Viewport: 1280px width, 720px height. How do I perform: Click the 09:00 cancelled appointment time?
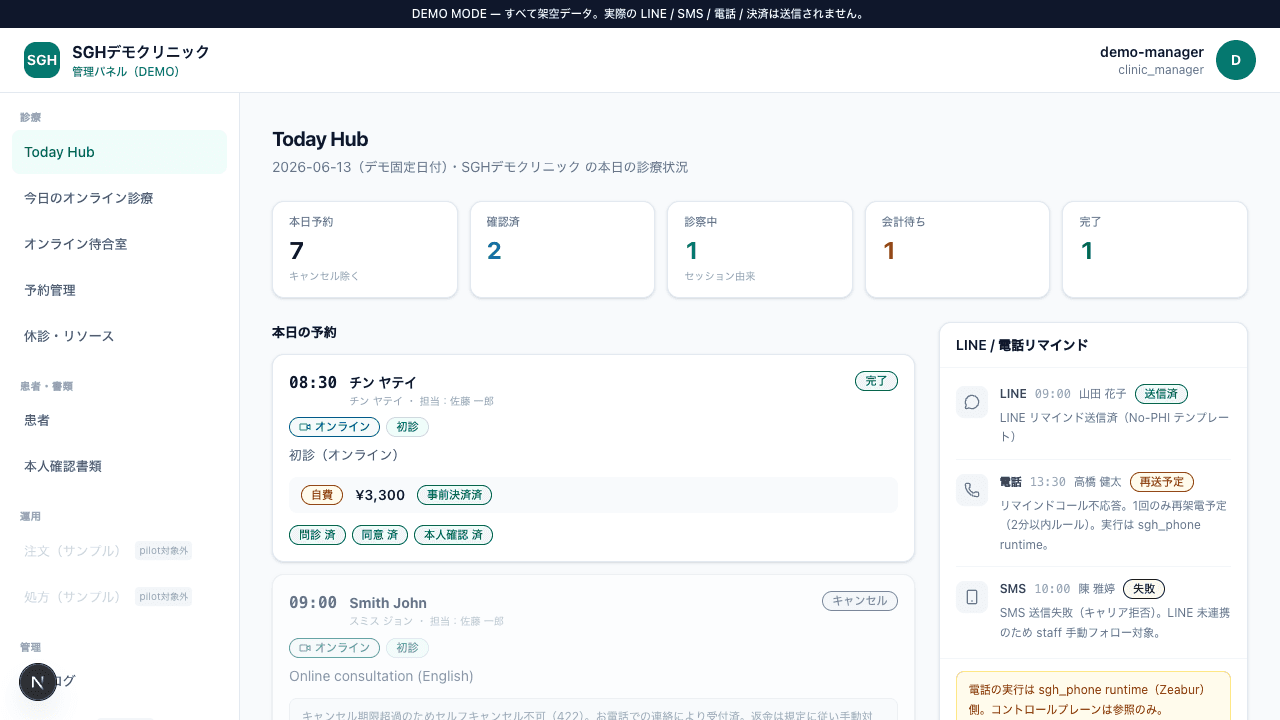313,603
